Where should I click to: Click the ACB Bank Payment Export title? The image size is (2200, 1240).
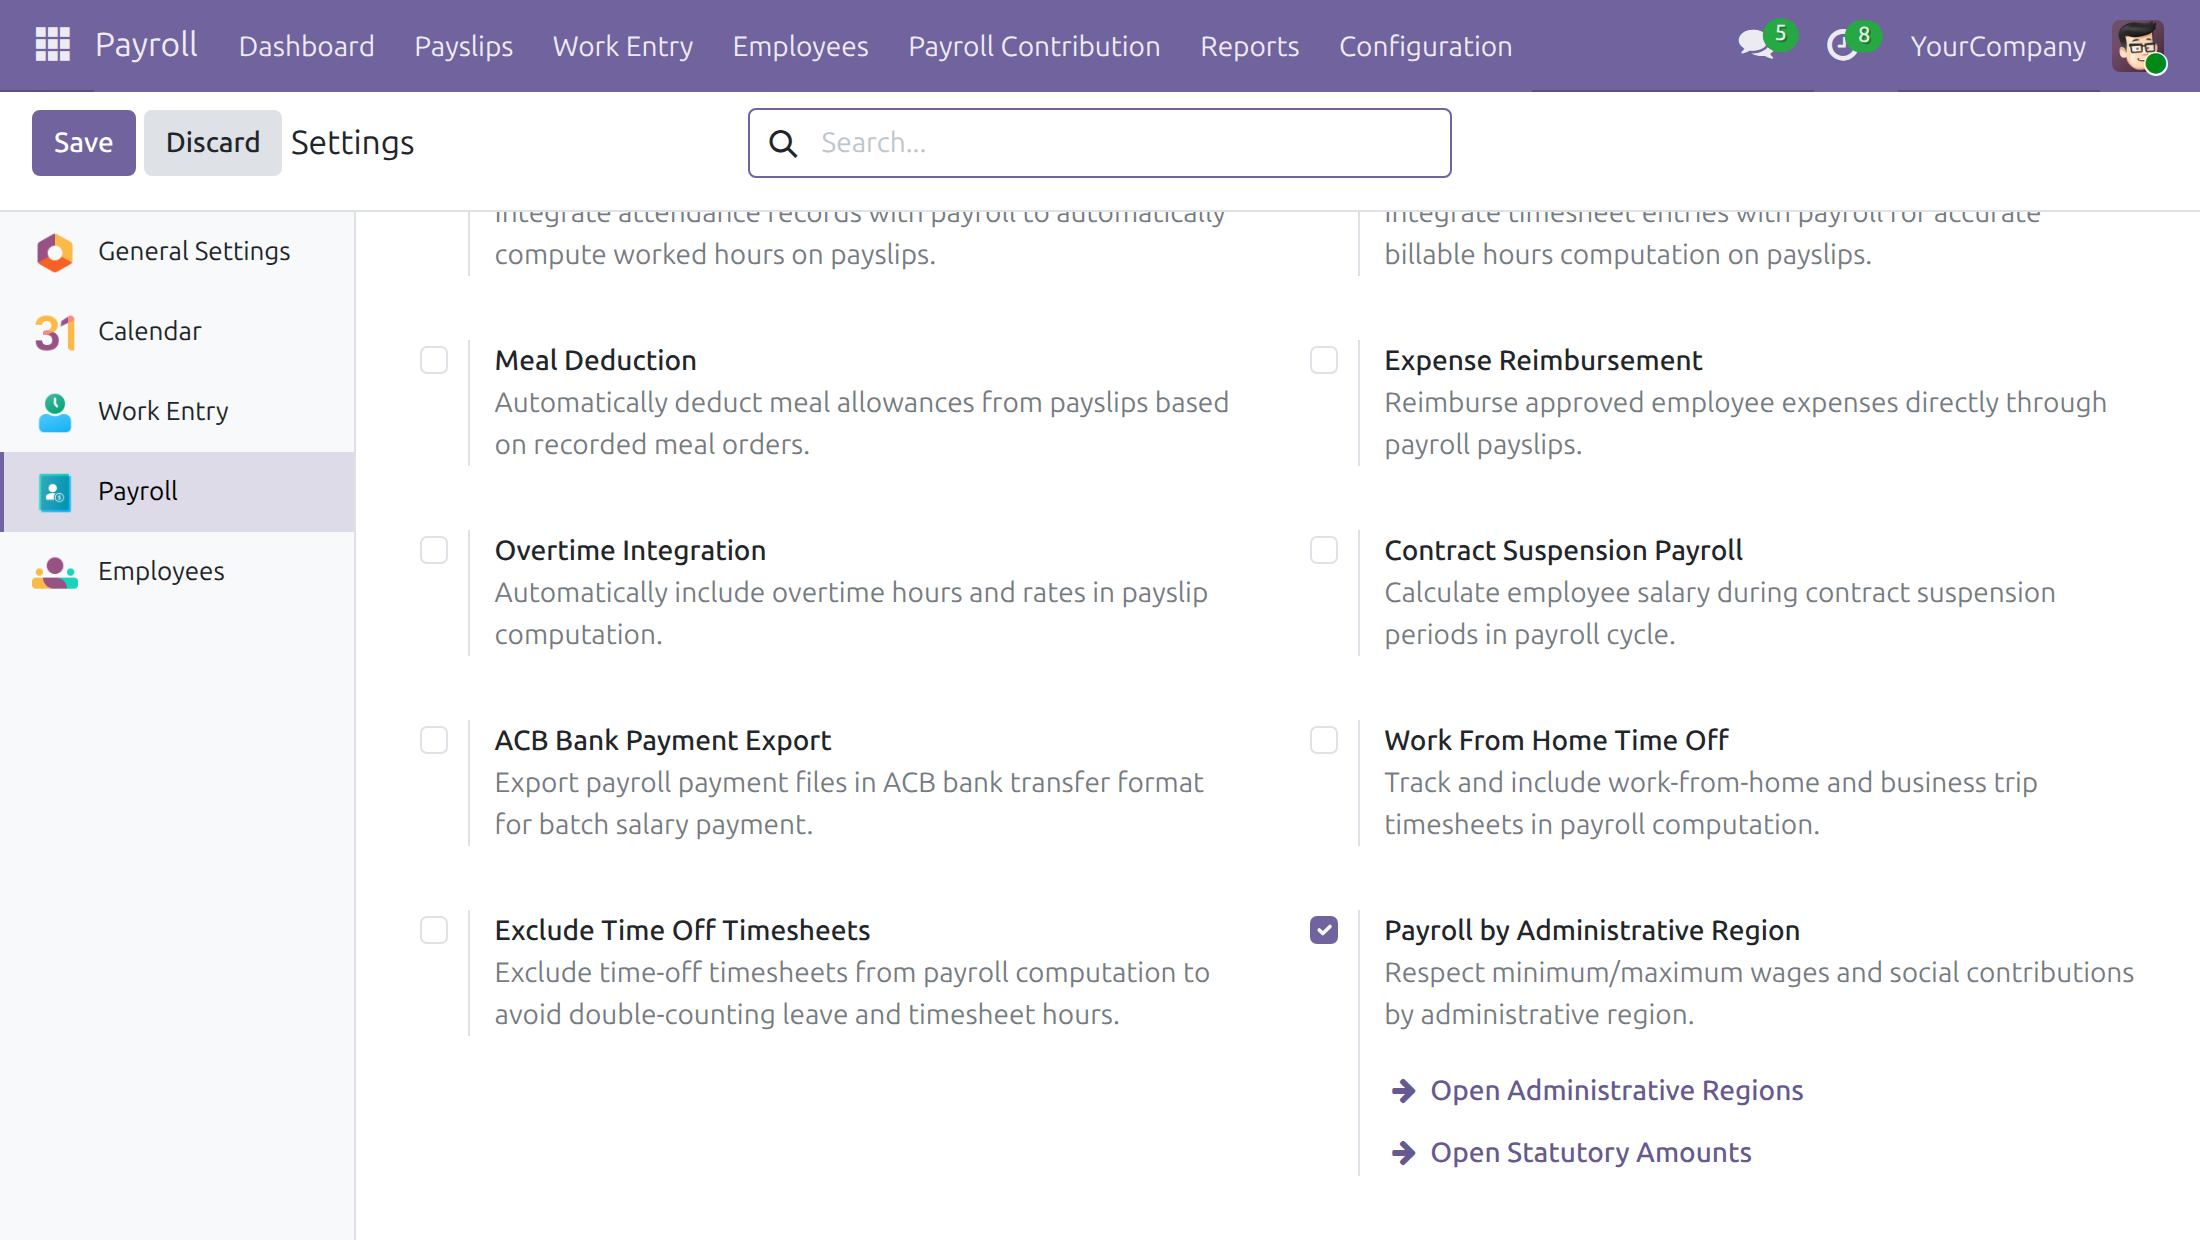point(663,740)
